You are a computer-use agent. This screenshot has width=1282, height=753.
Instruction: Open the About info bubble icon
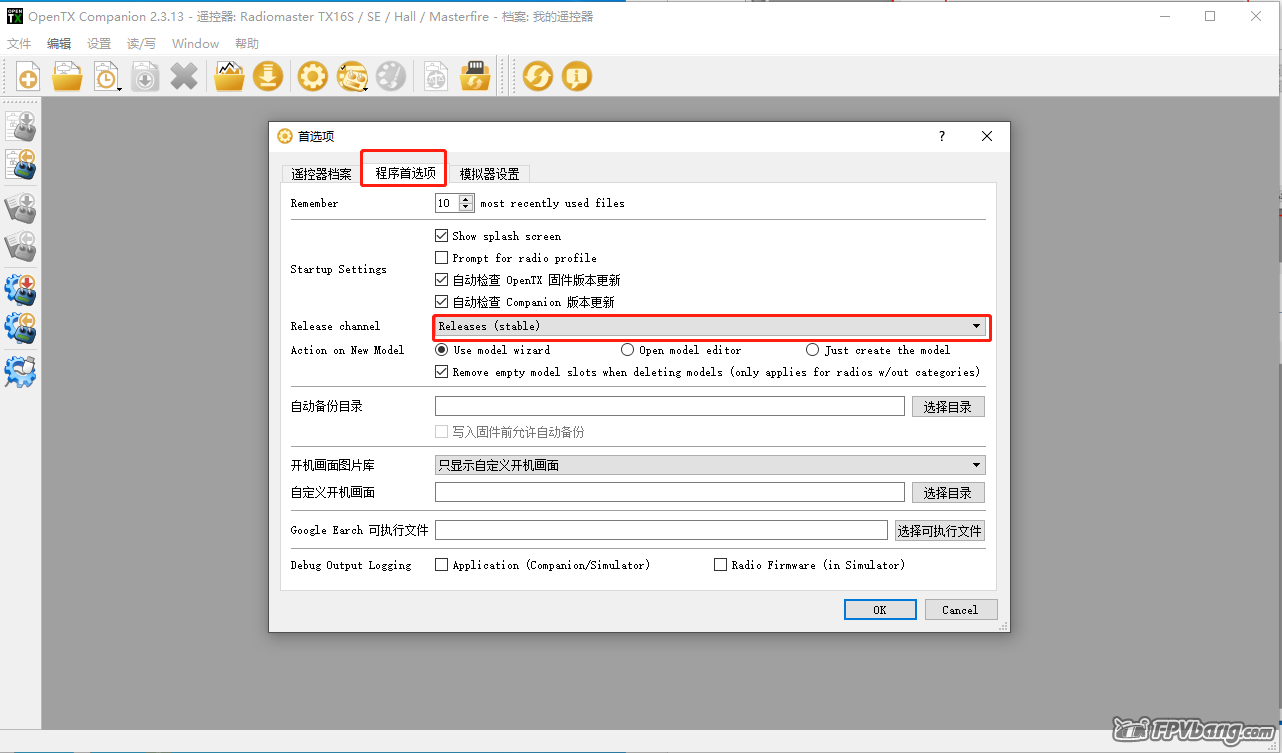coord(577,76)
